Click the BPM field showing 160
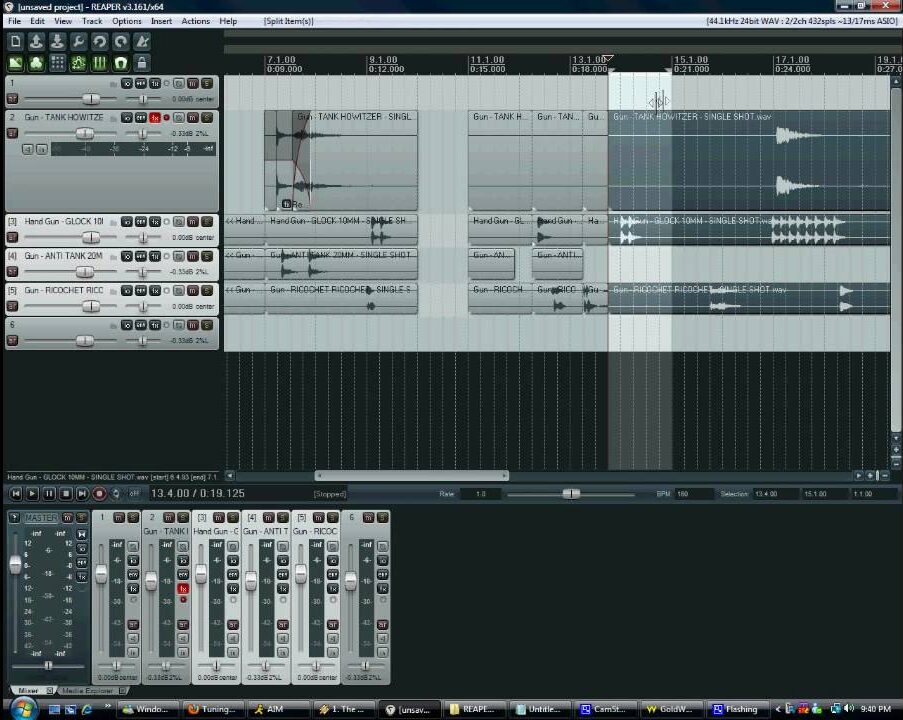 point(694,494)
